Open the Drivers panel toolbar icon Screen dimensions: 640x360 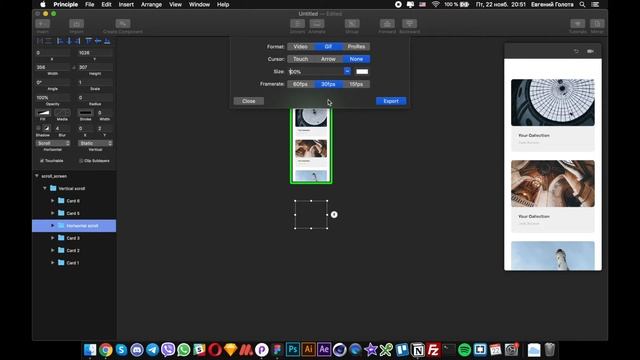point(298,24)
